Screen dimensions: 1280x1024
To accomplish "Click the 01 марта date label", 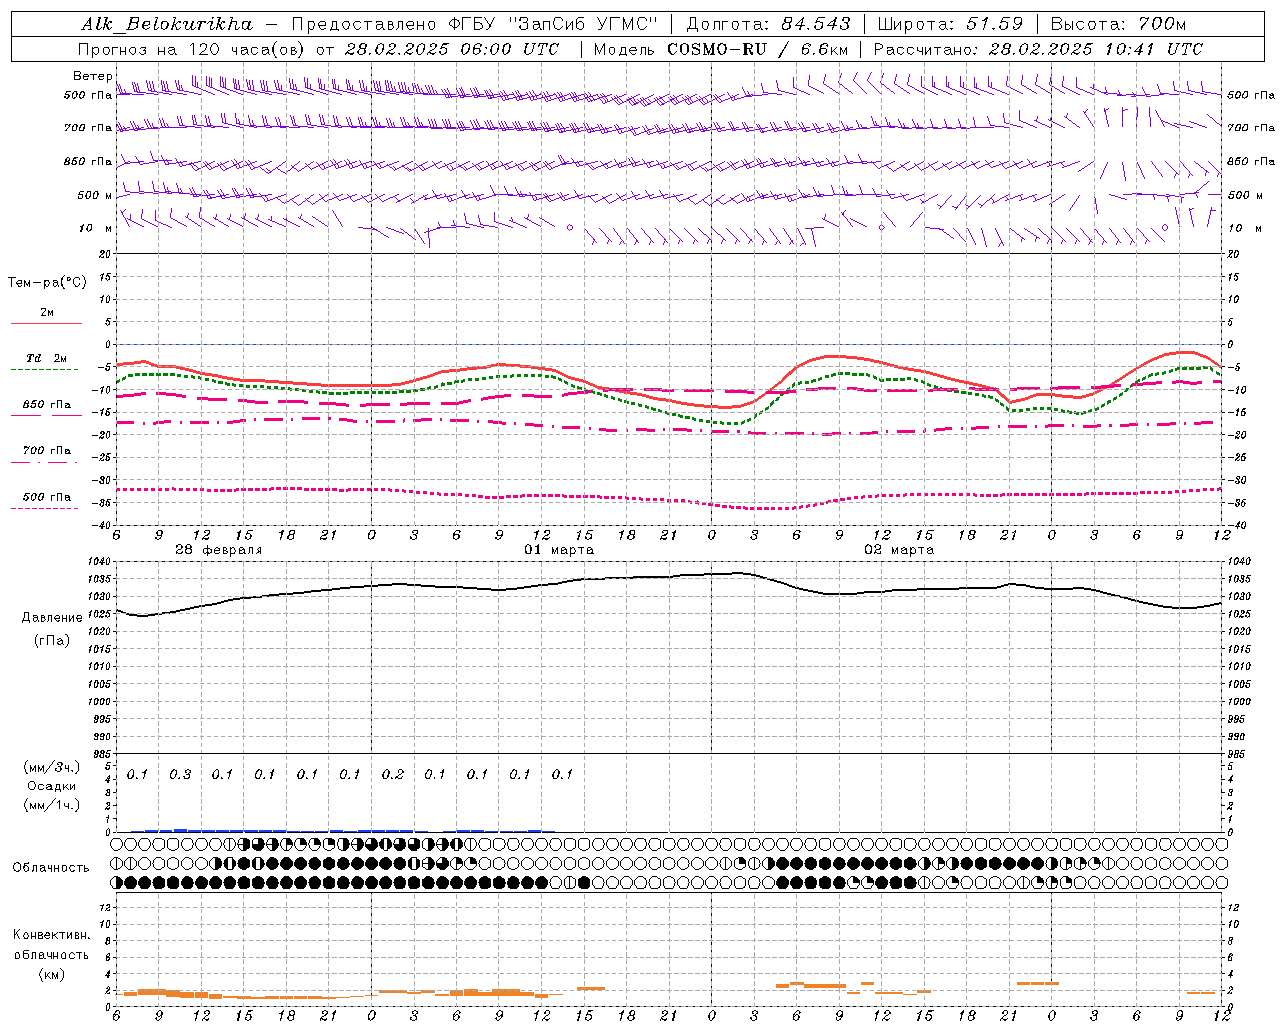I will pos(559,550).
